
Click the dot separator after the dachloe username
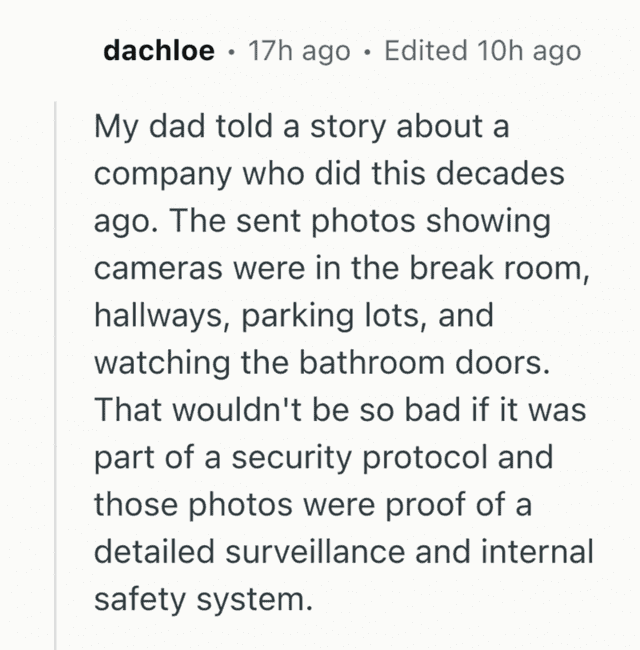231,51
